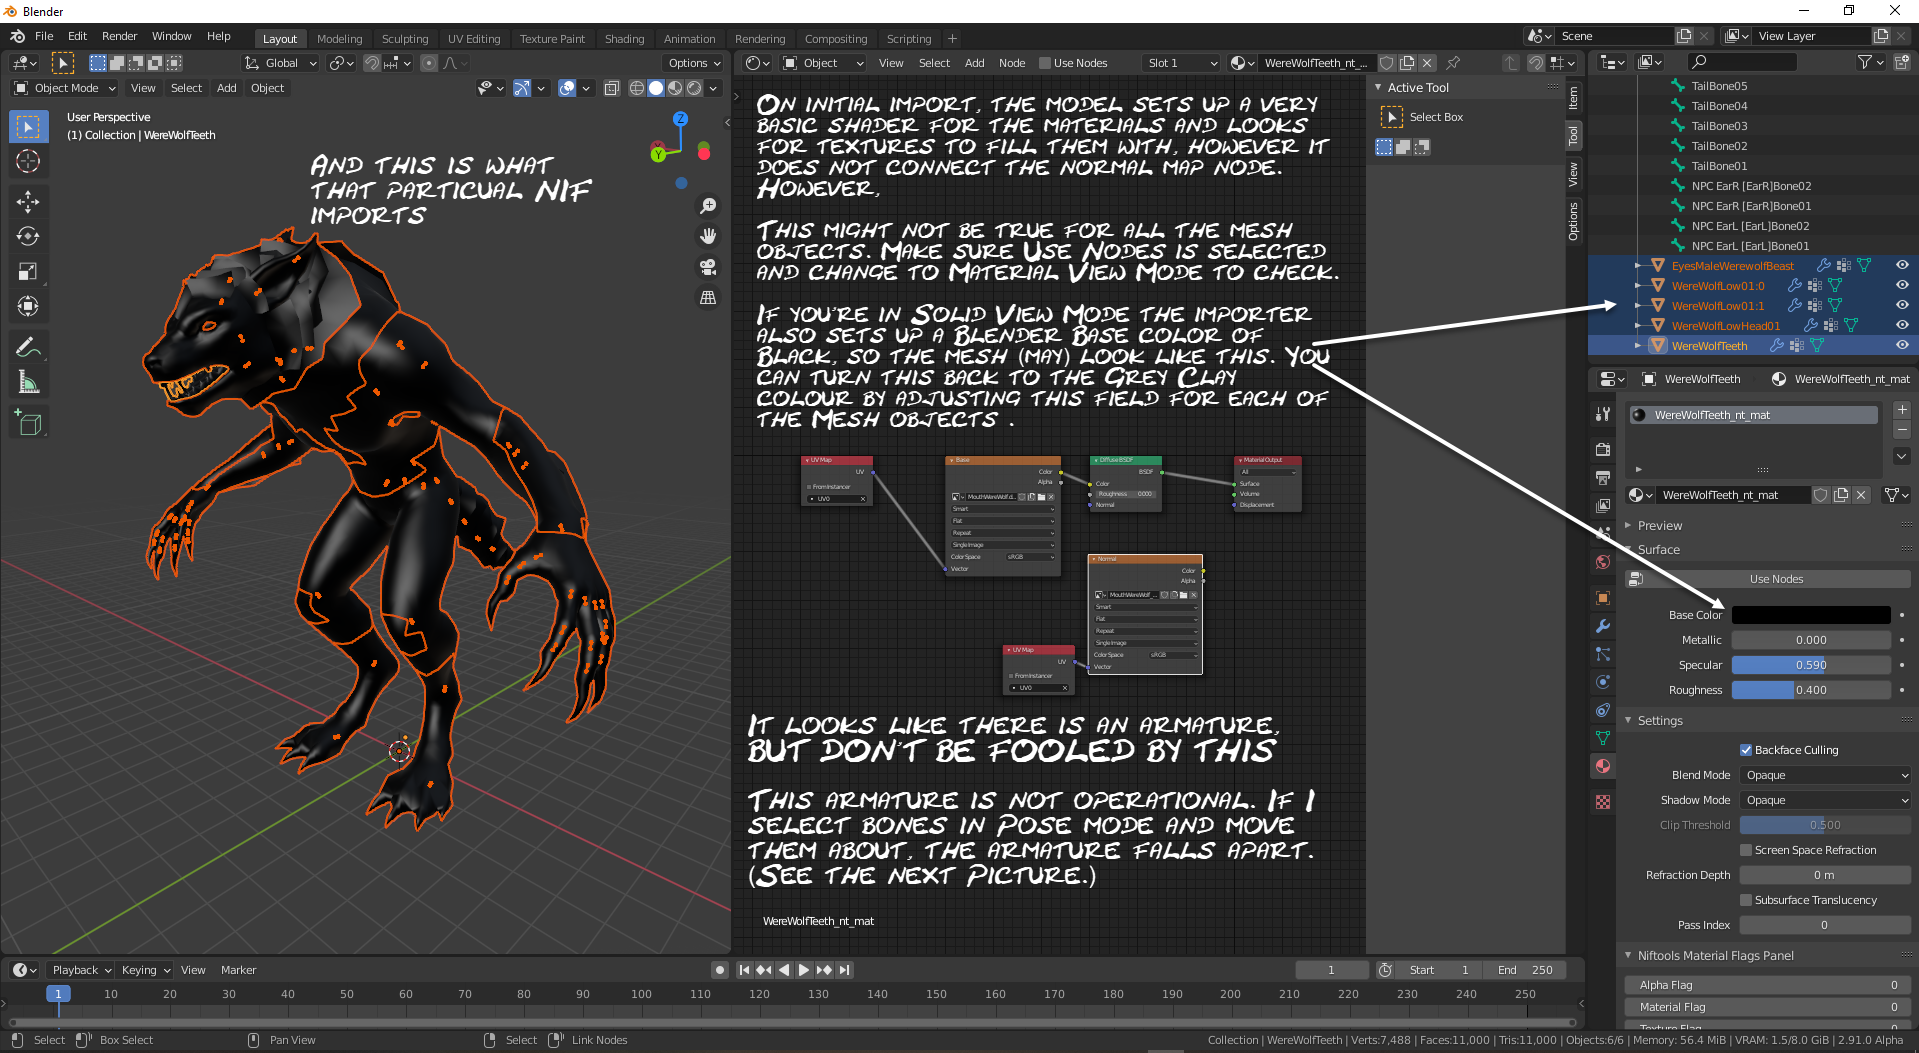Open the timeline Marker menu
Screen dimensions: 1919x1053
238,970
